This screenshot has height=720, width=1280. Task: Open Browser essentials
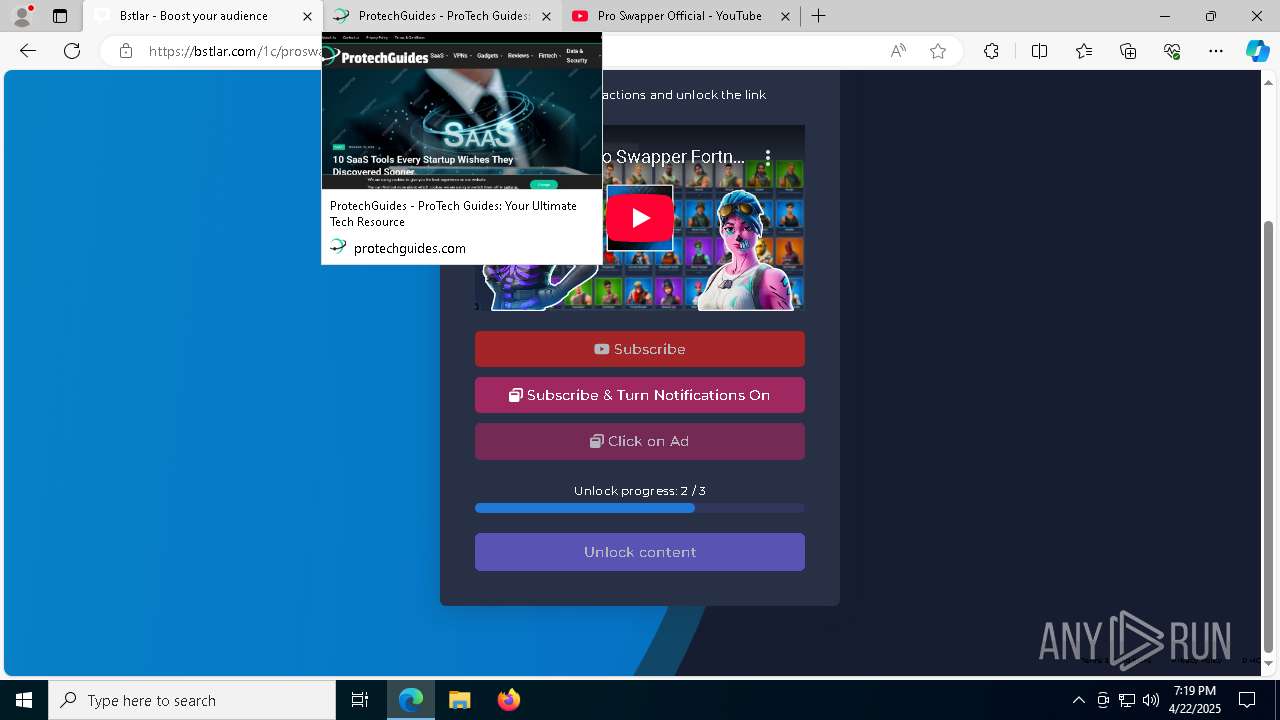(1172, 51)
